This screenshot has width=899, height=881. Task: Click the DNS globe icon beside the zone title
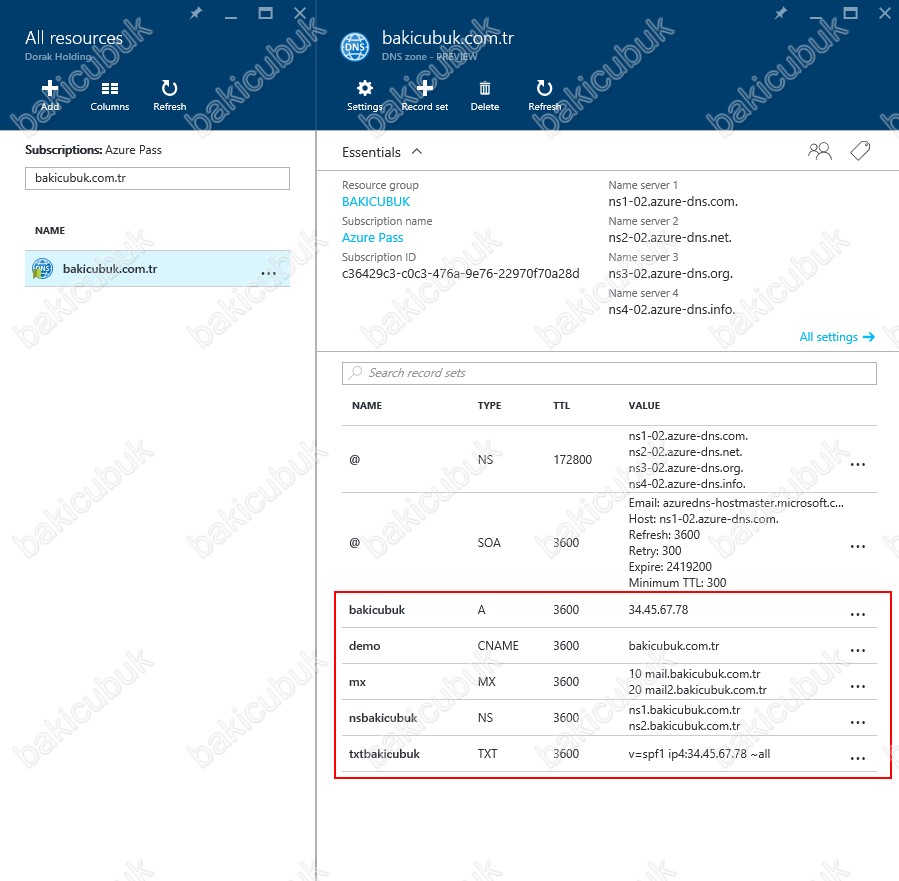click(x=355, y=46)
